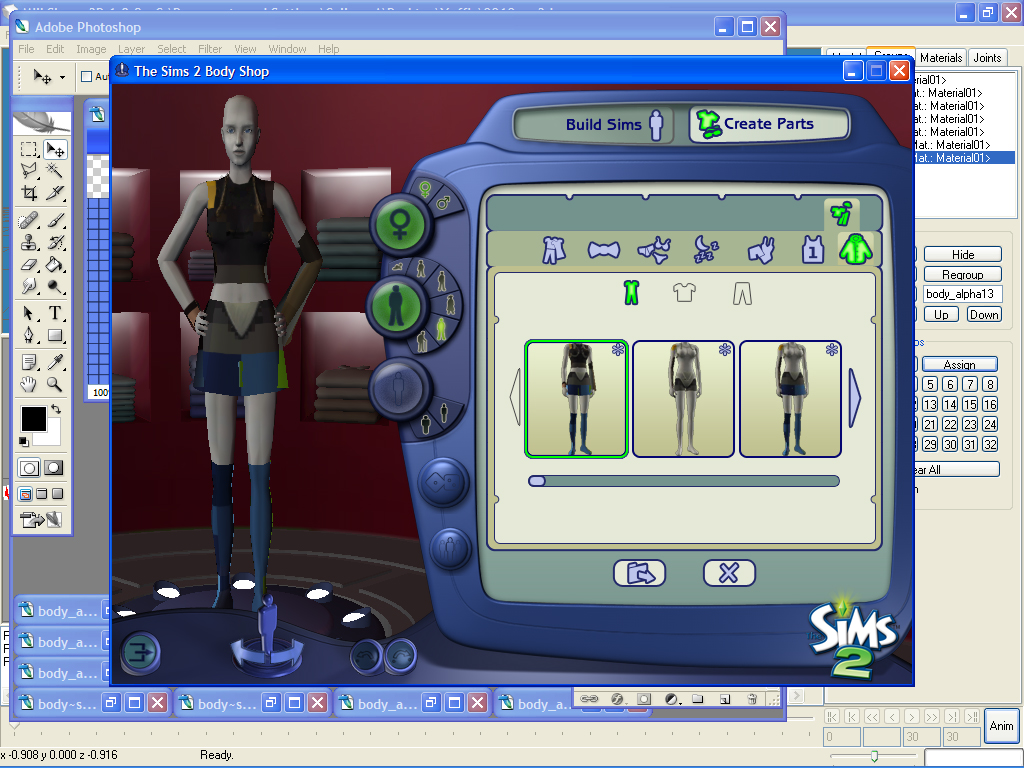Screen dimensions: 1024x768
Task: Open the sleepwear moon category
Action: click(708, 249)
